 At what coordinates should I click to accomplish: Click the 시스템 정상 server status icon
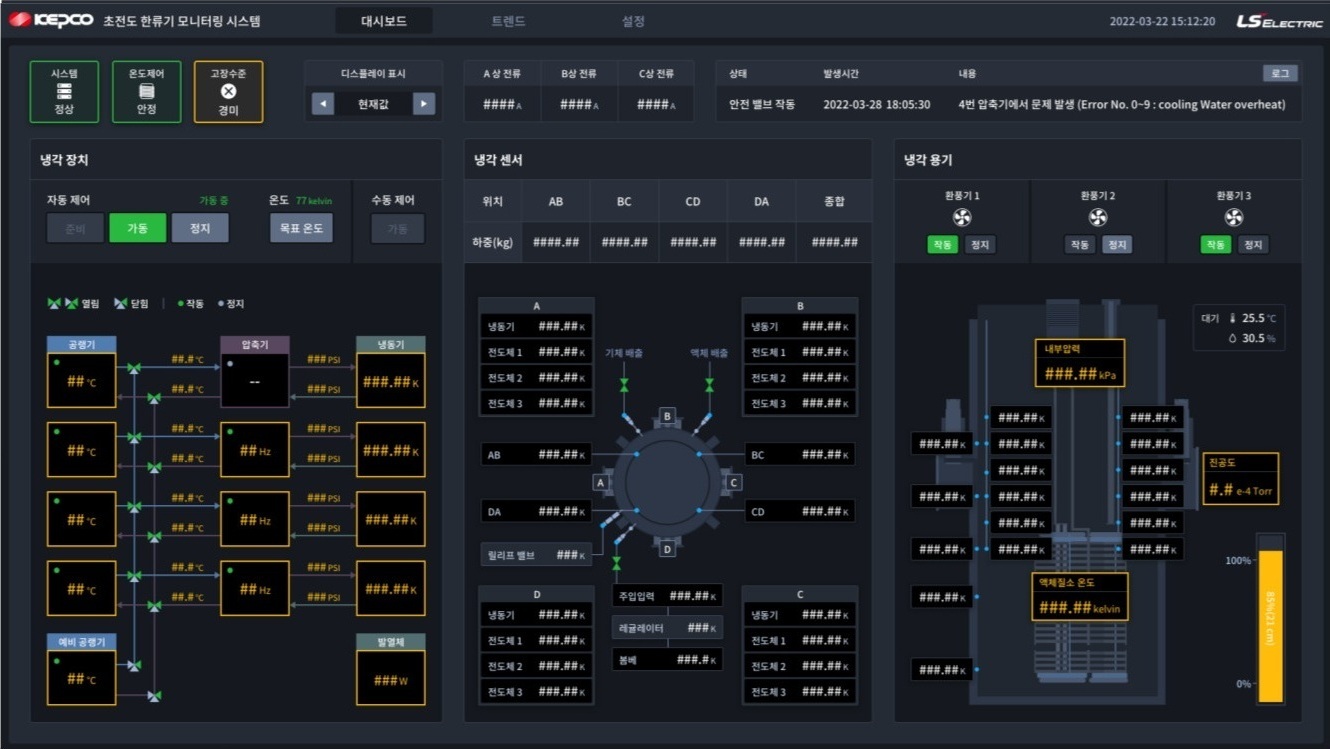(x=64, y=92)
